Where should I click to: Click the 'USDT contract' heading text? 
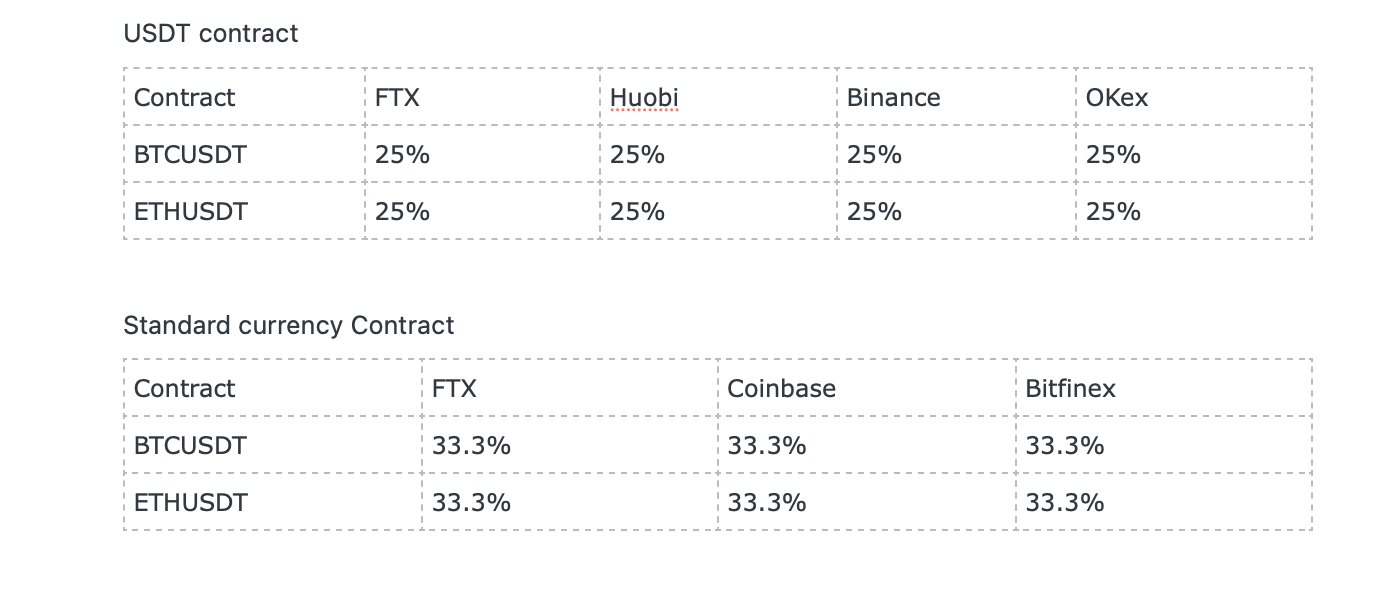210,33
